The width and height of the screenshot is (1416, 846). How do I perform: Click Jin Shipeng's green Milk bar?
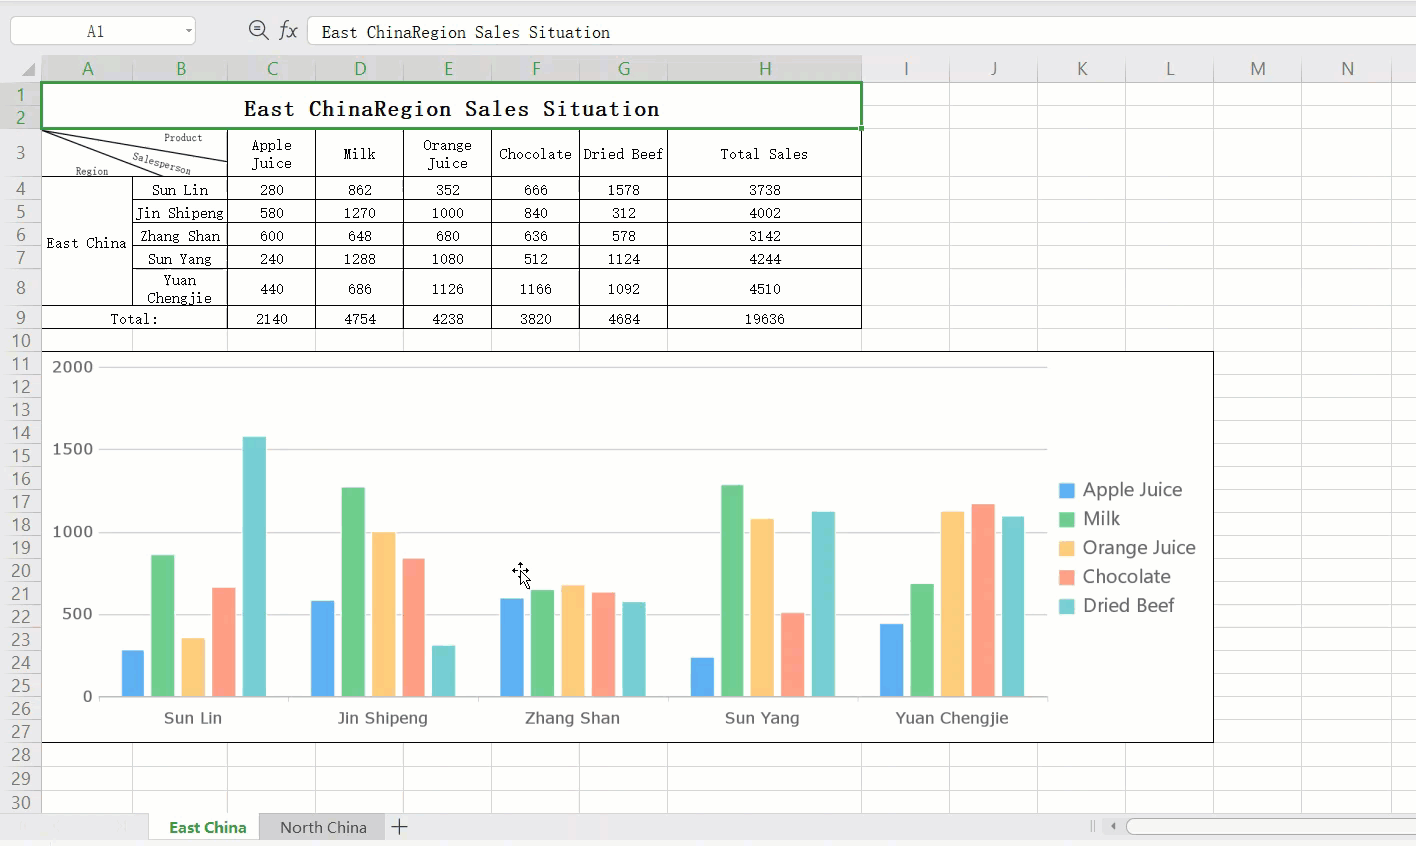tap(353, 592)
